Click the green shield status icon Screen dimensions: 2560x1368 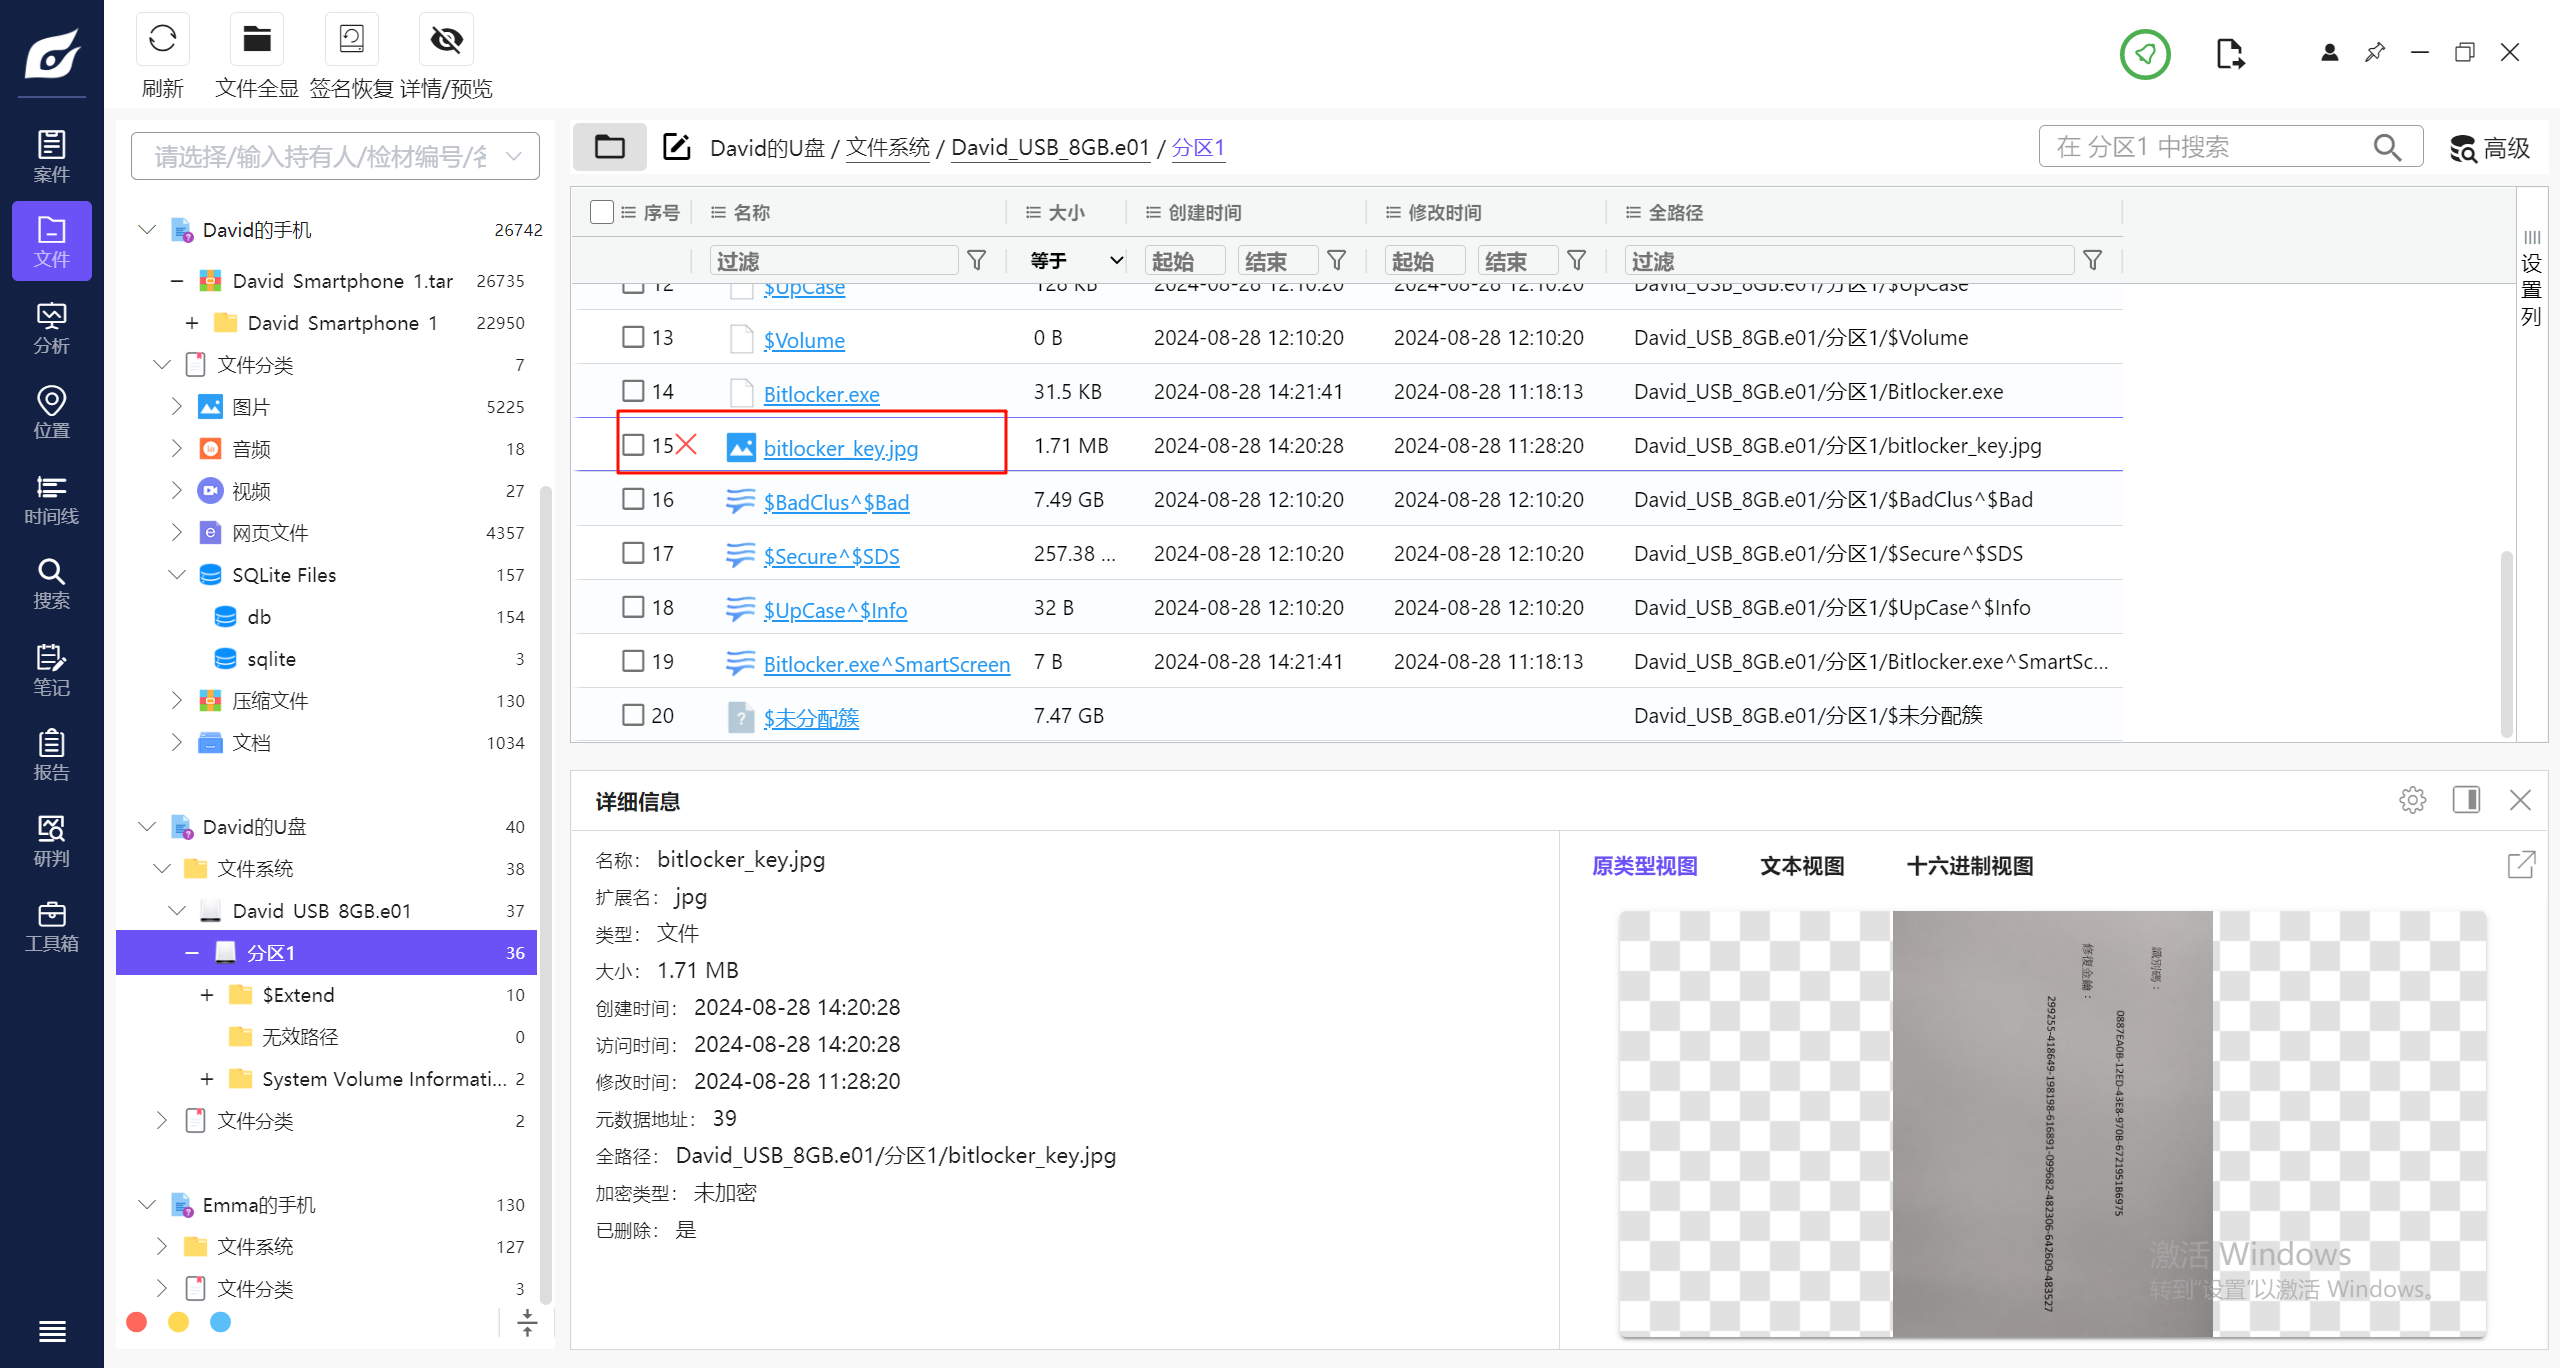coord(2144,54)
